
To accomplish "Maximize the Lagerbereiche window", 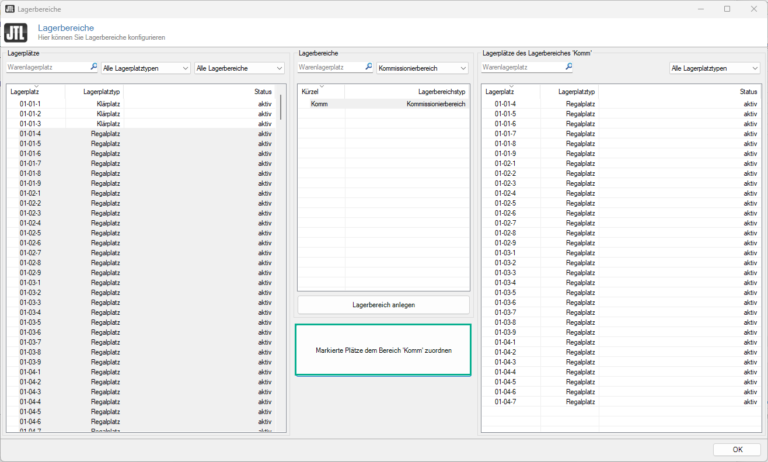I will pyautogui.click(x=727, y=8).
